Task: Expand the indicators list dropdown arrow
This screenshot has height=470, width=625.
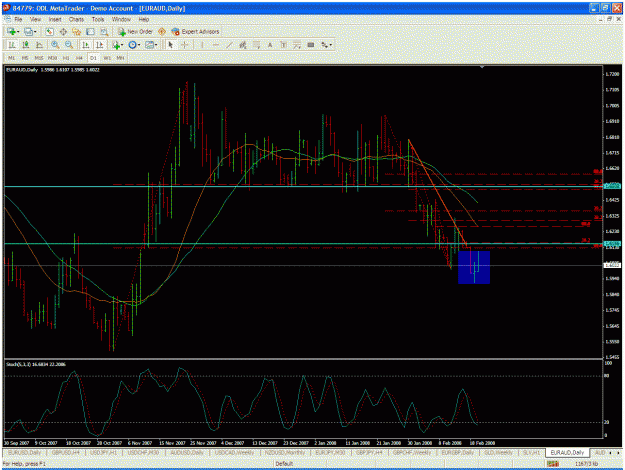Action: (122, 45)
